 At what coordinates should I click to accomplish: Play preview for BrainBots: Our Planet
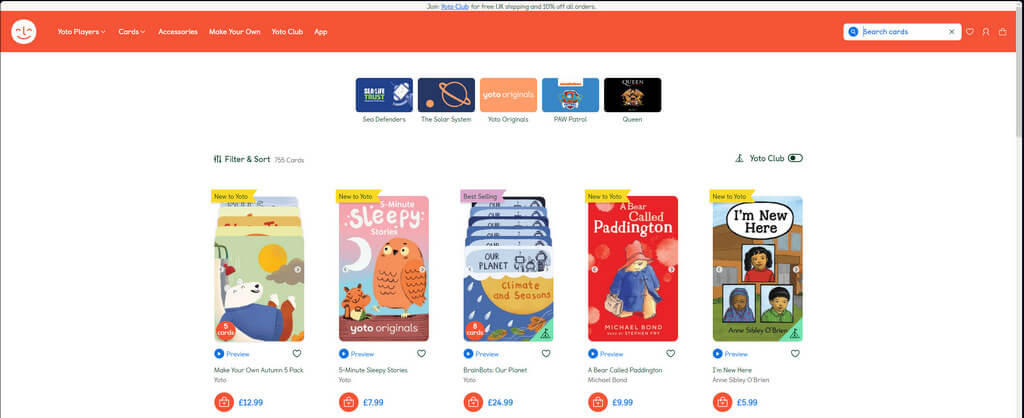(481, 354)
